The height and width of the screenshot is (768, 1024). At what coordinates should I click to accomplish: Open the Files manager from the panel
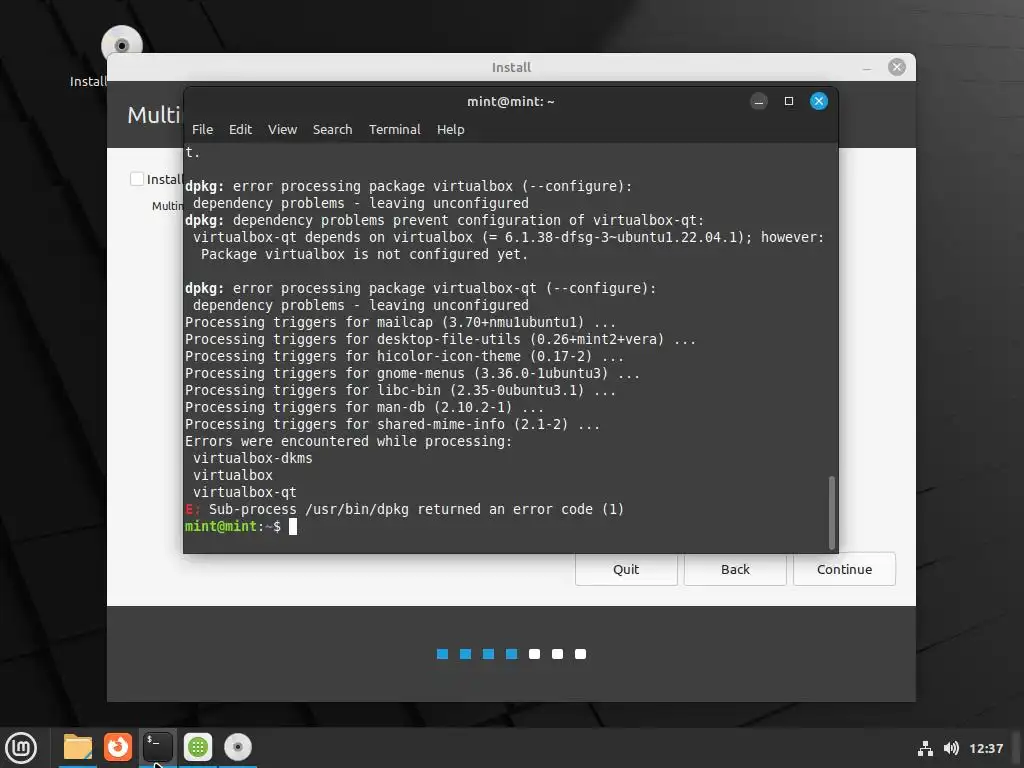pos(78,747)
